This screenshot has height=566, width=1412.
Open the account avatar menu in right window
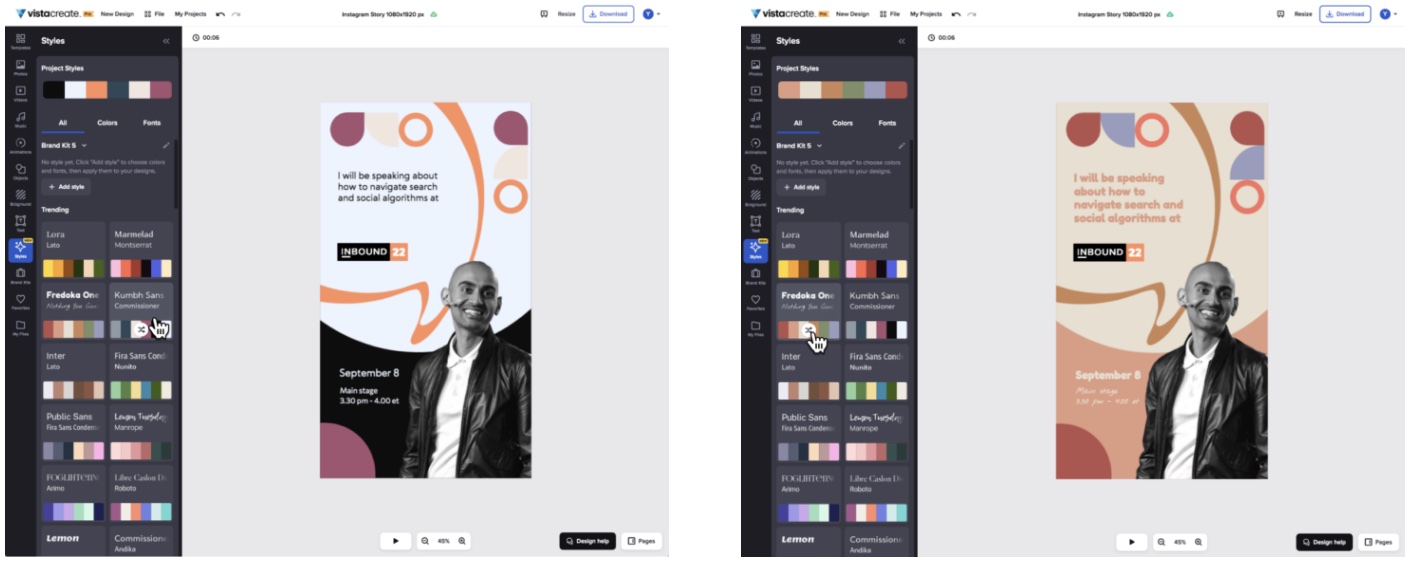[1388, 14]
